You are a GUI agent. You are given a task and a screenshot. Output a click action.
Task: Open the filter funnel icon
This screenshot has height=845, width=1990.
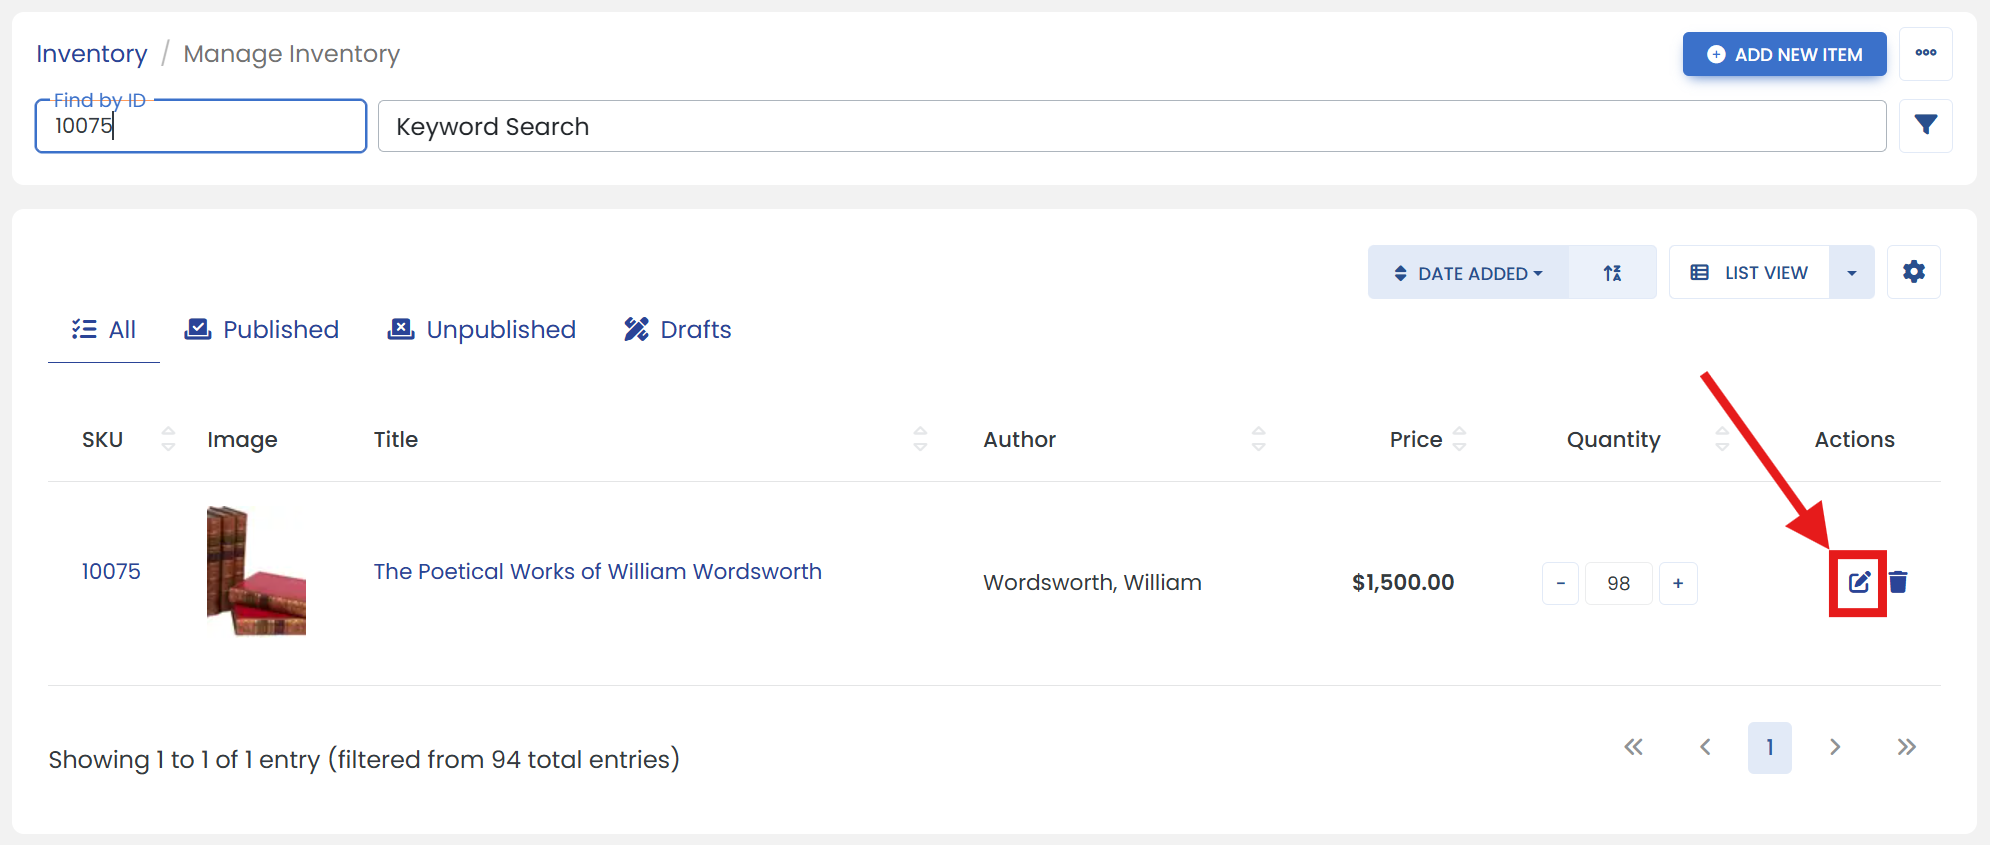(x=1925, y=125)
